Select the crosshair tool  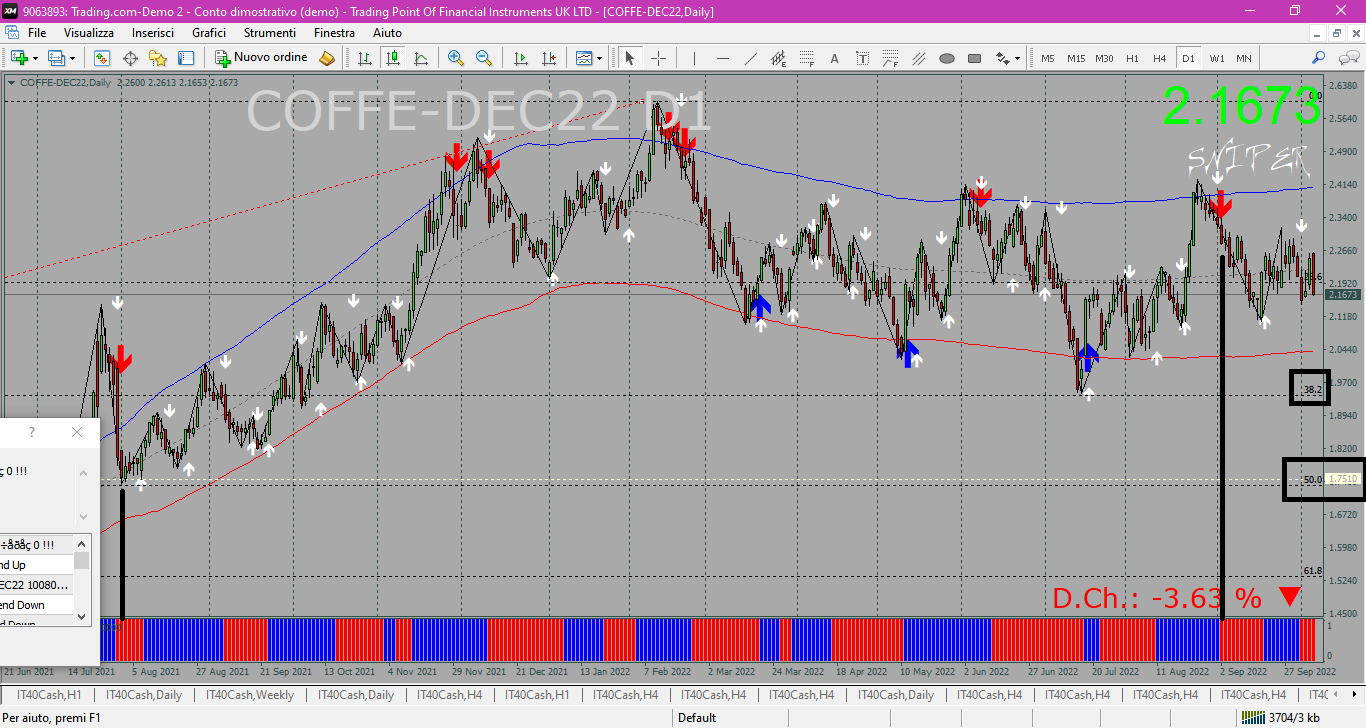(658, 58)
